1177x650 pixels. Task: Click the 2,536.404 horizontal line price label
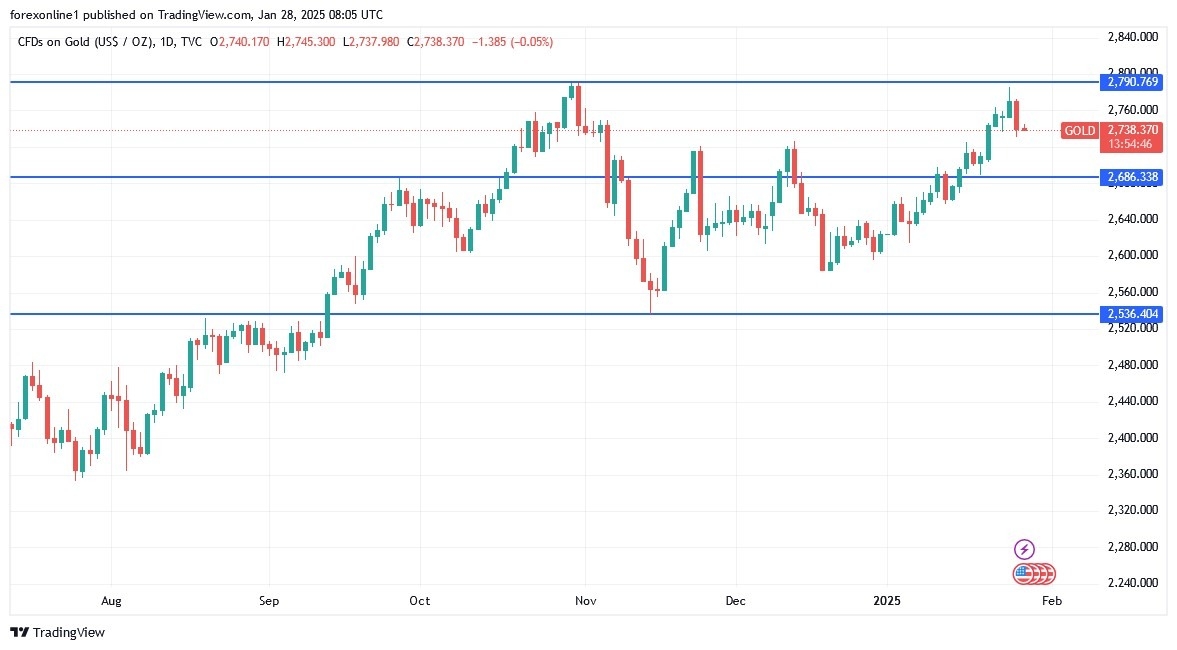point(1132,314)
